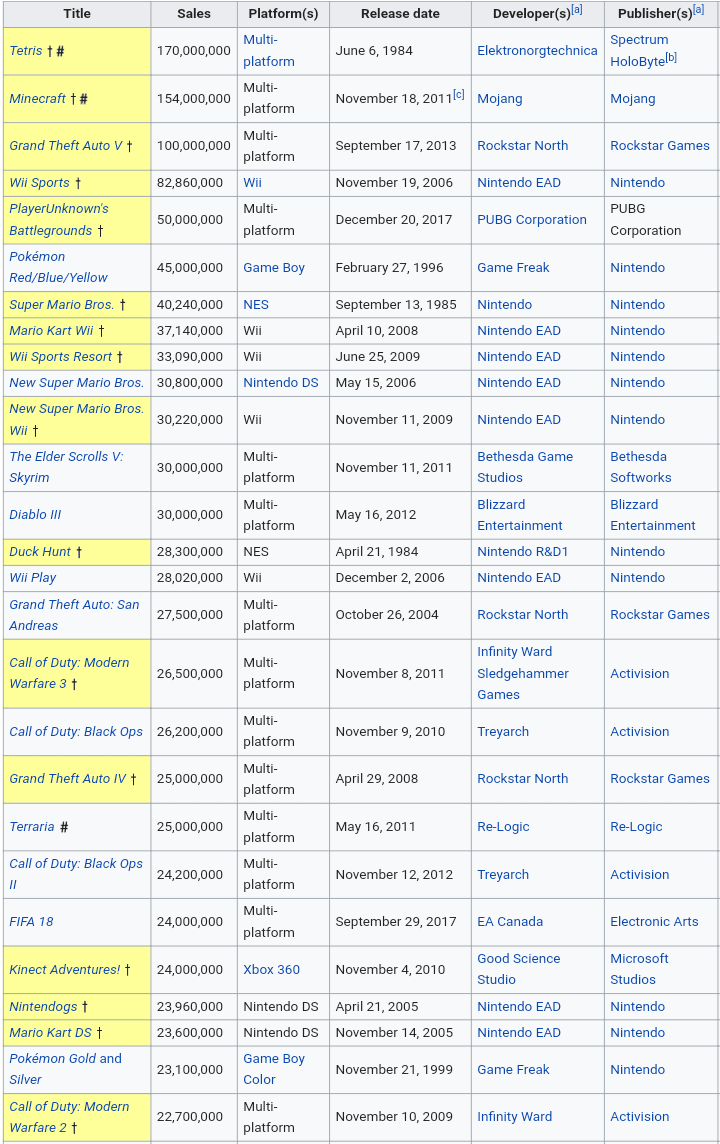Open Game Freak link in Pokémon Gold and Silver row

click(514, 1070)
